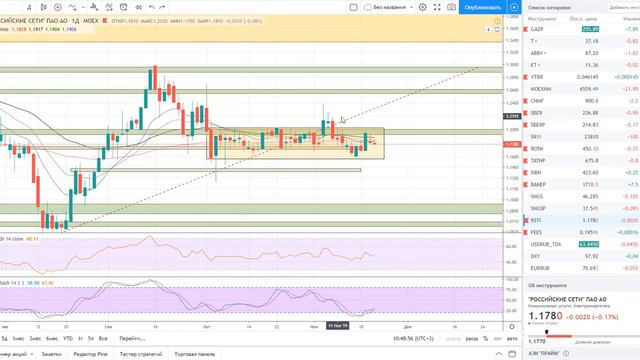Undo the last chart action

tap(152, 7)
